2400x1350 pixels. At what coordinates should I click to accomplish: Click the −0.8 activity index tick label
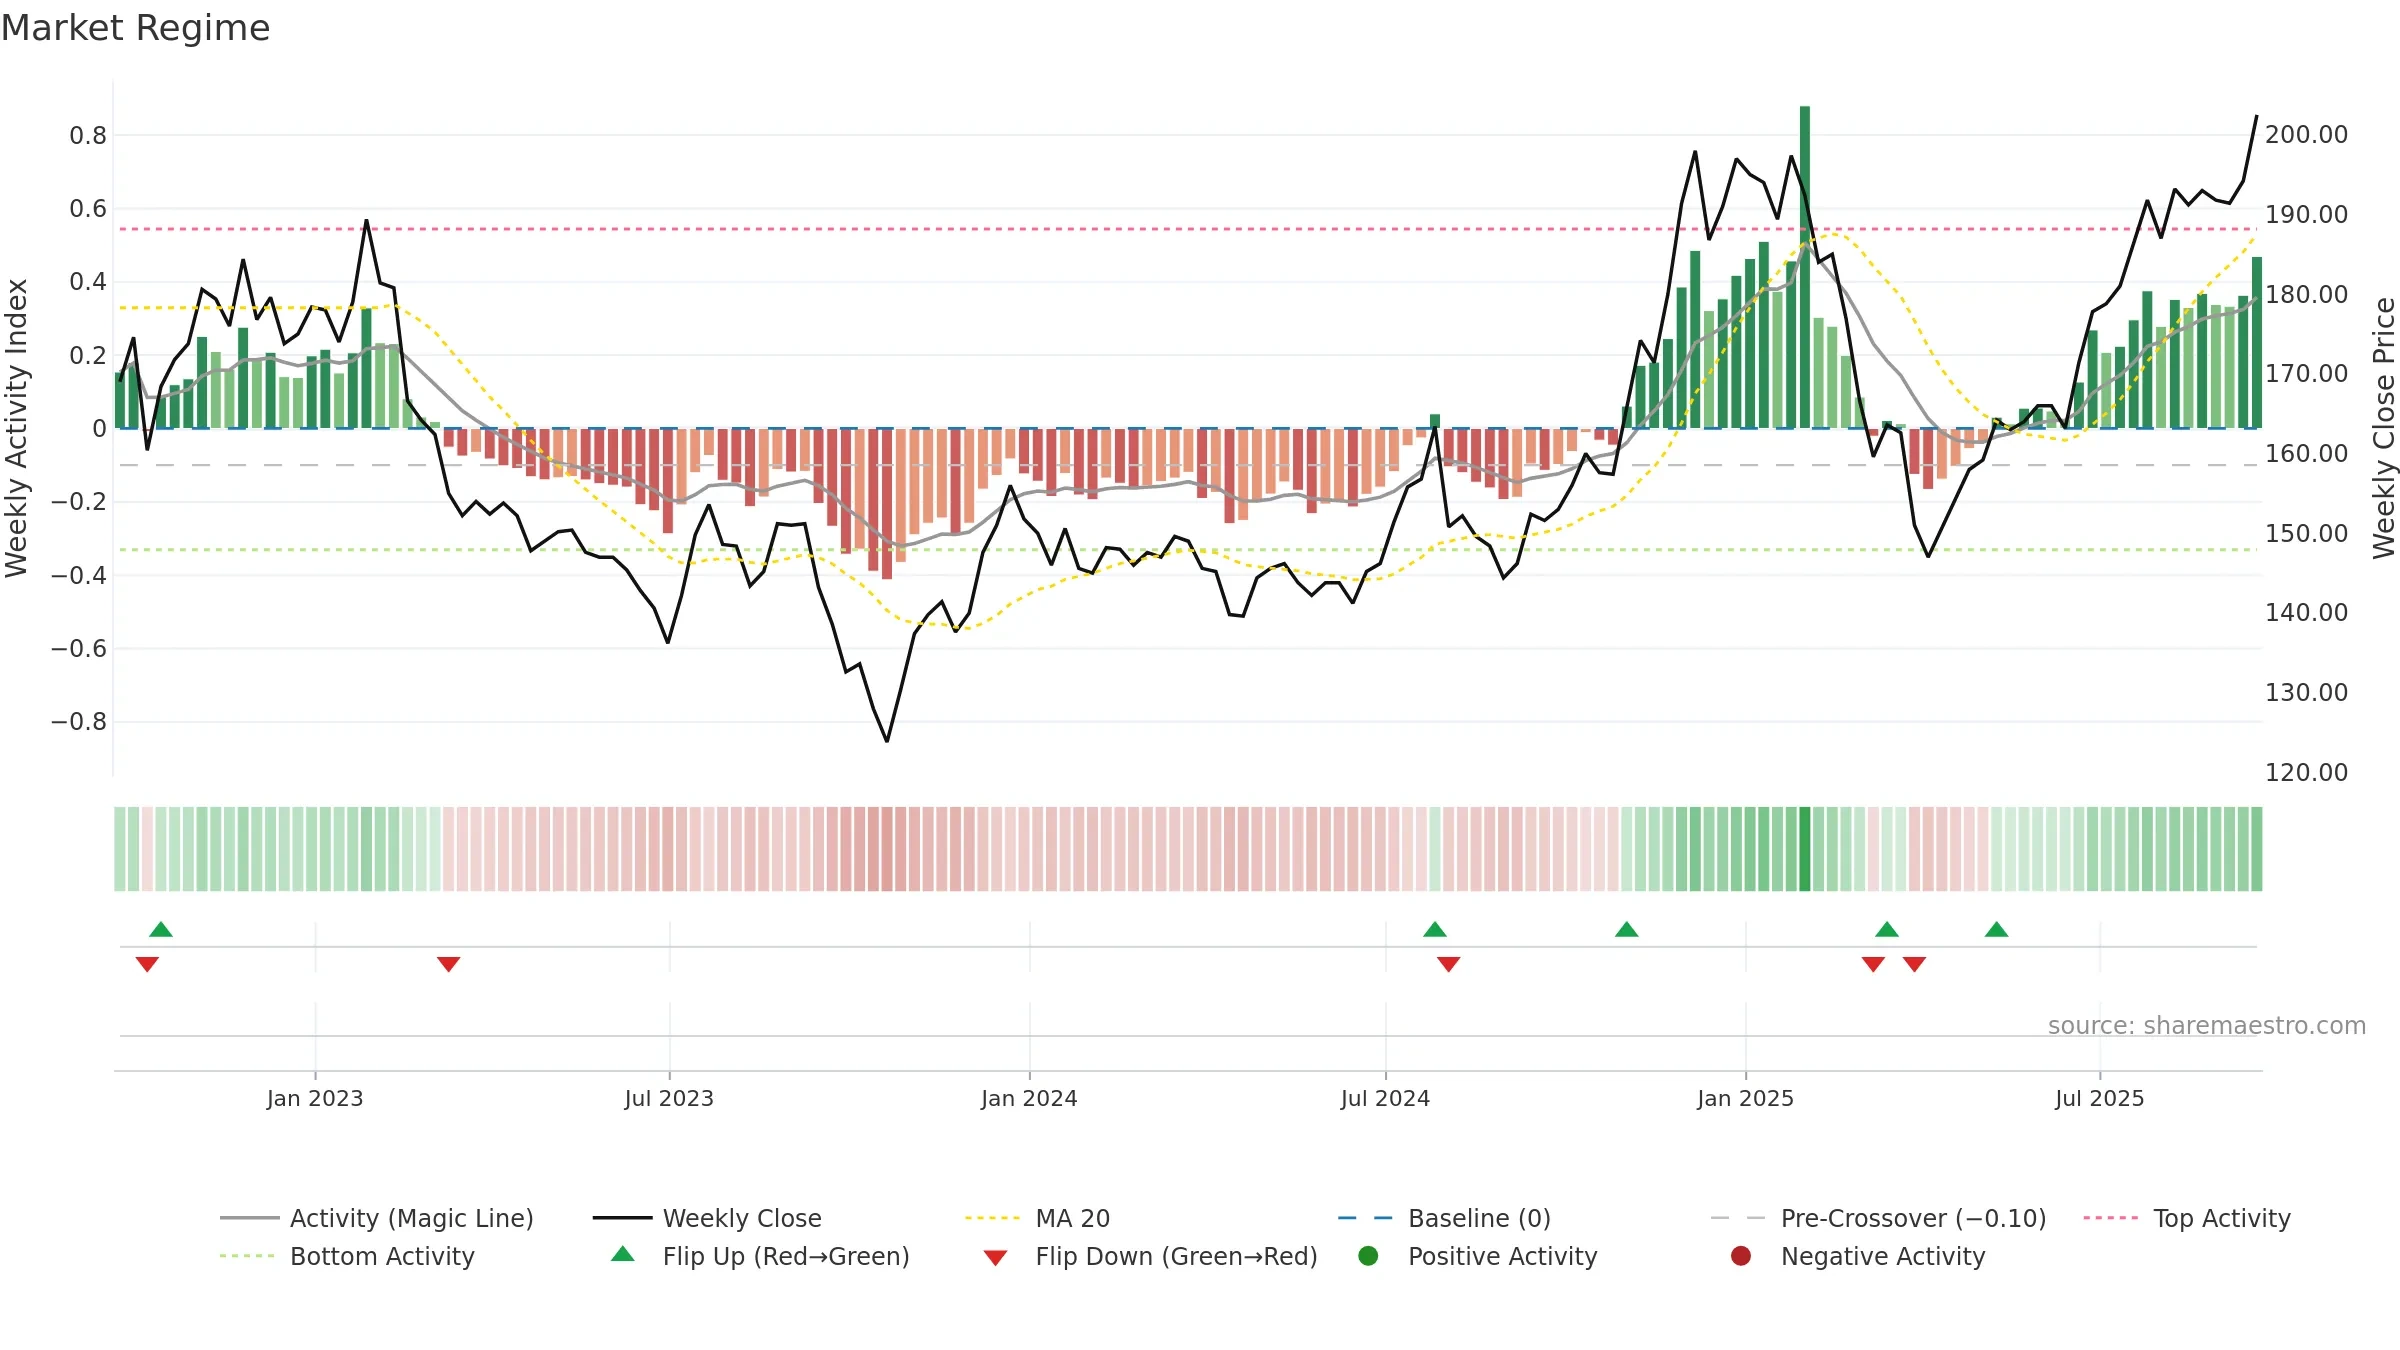point(79,721)
